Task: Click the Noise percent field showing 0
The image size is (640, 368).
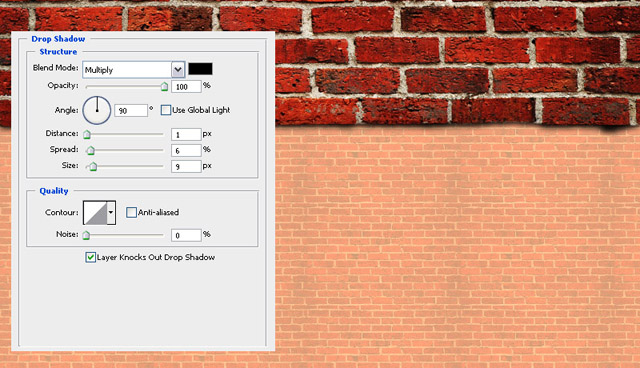Action: (x=186, y=235)
